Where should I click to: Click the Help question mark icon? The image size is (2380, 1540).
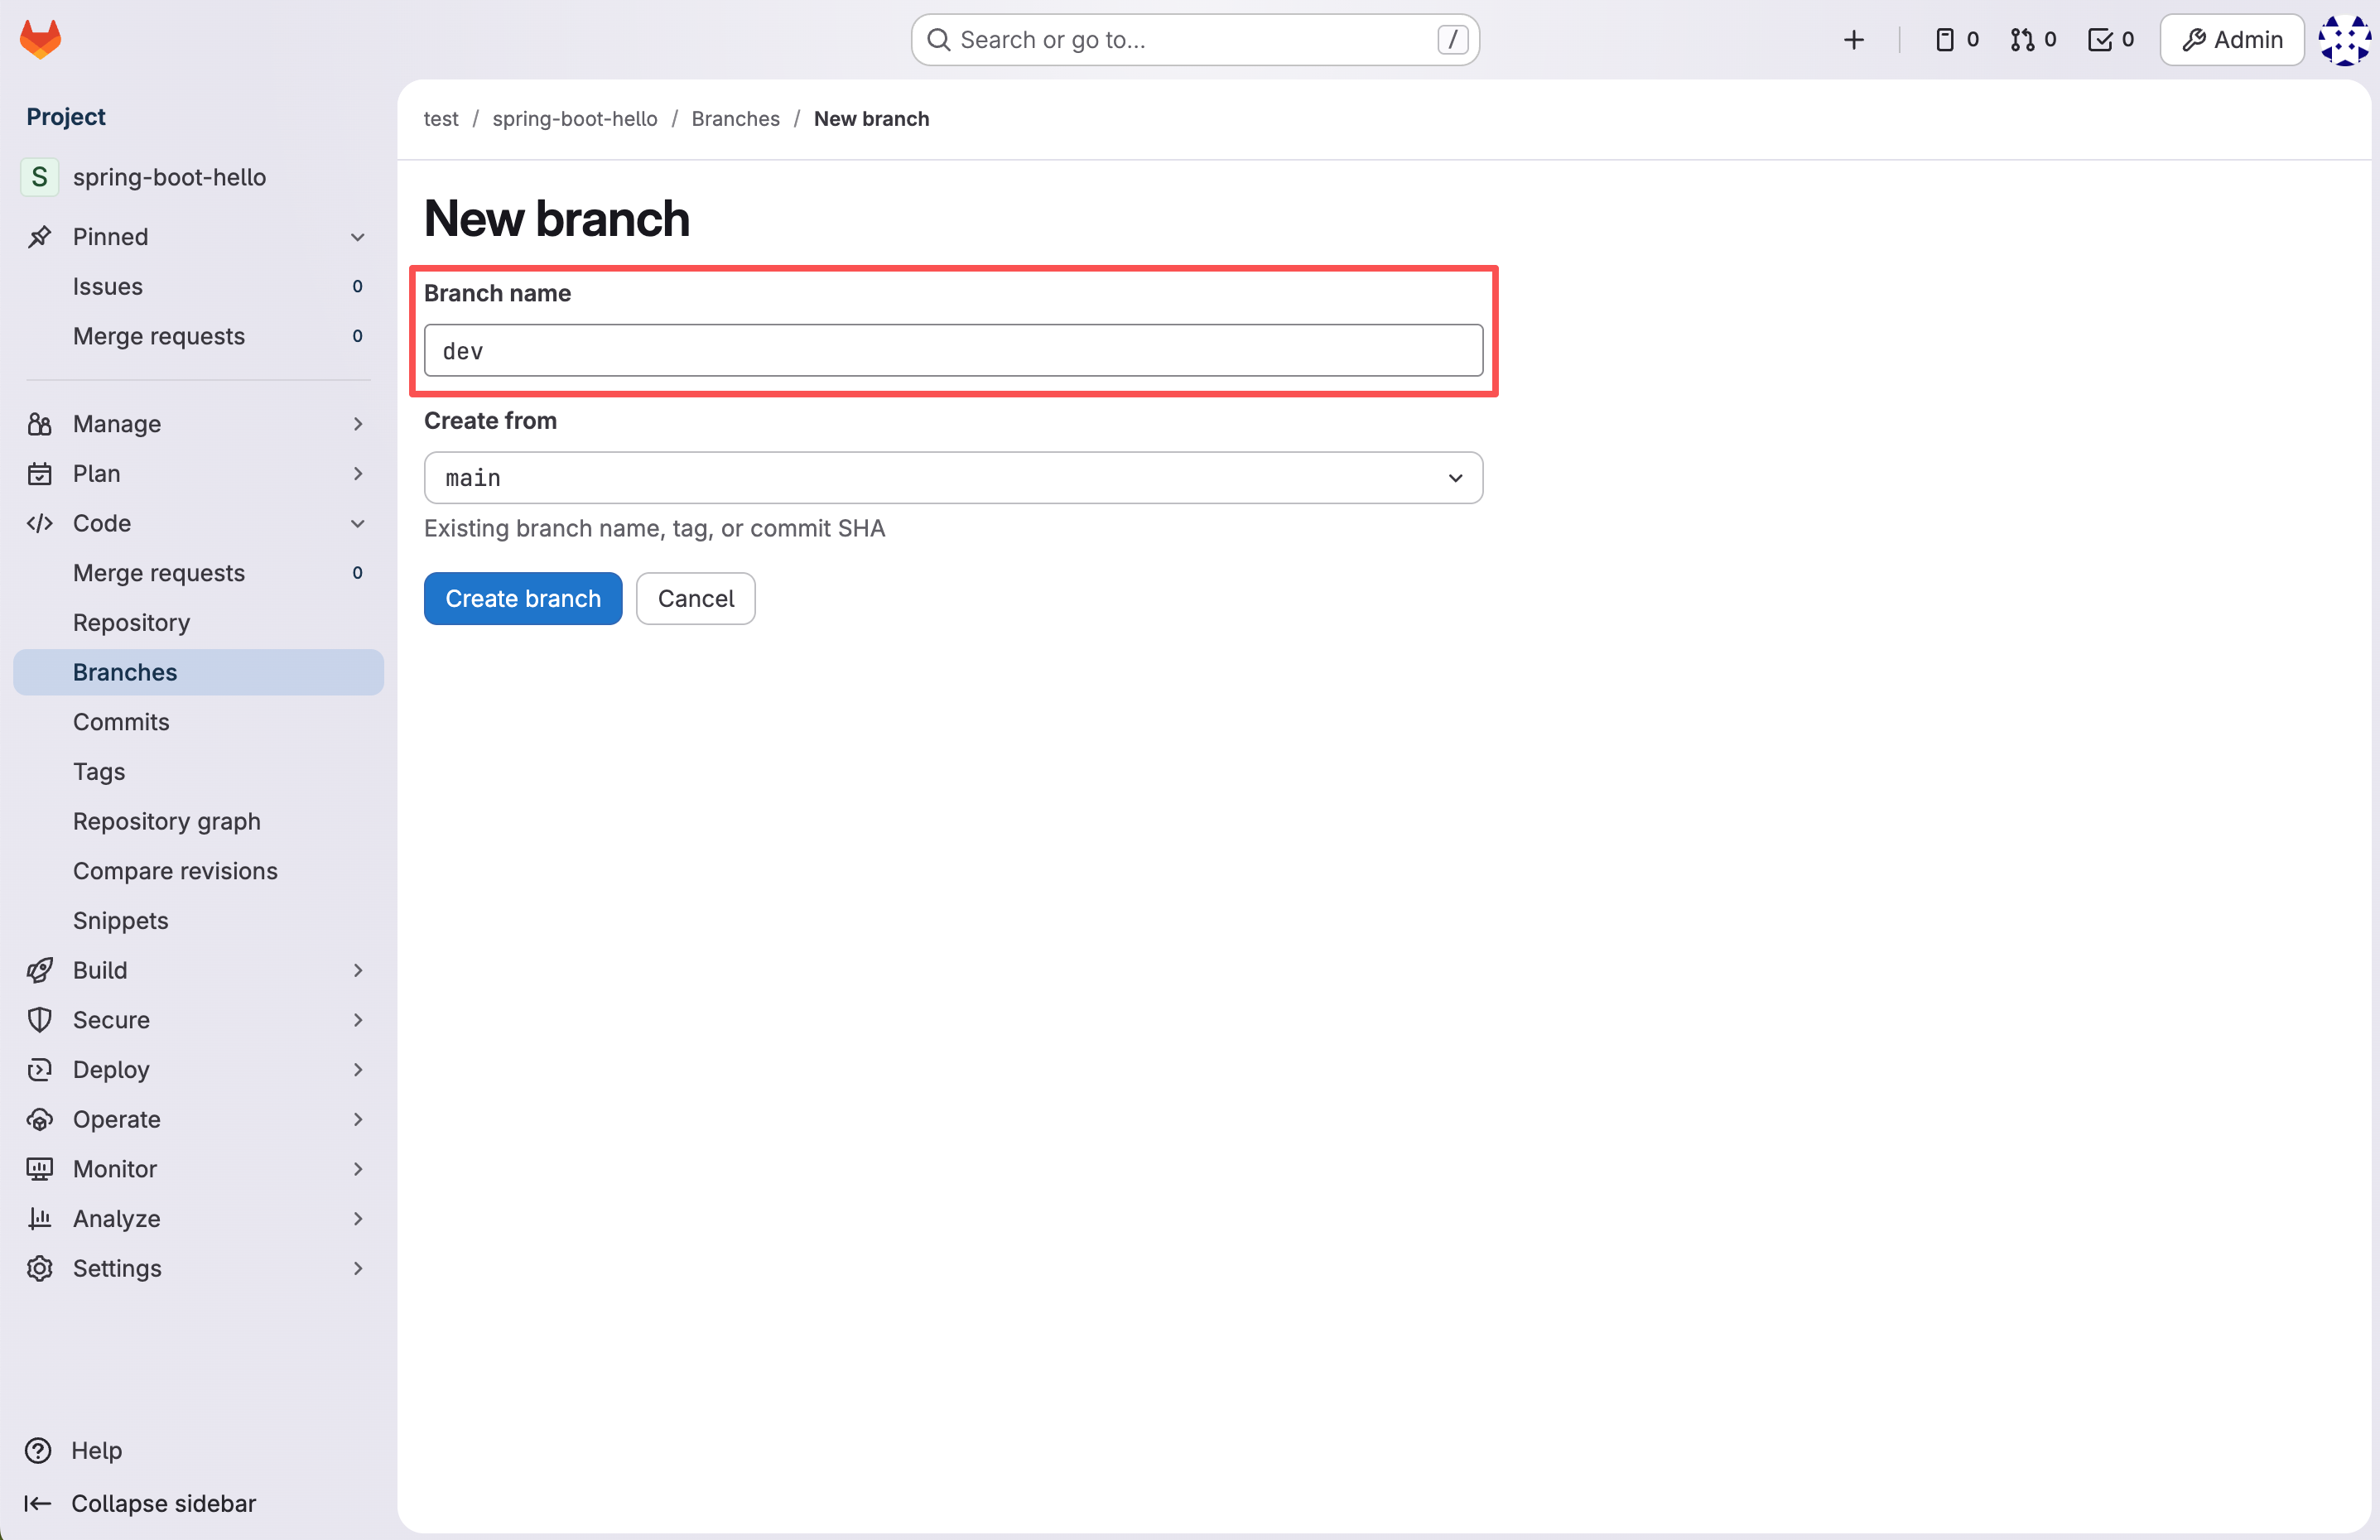pyautogui.click(x=38, y=1450)
